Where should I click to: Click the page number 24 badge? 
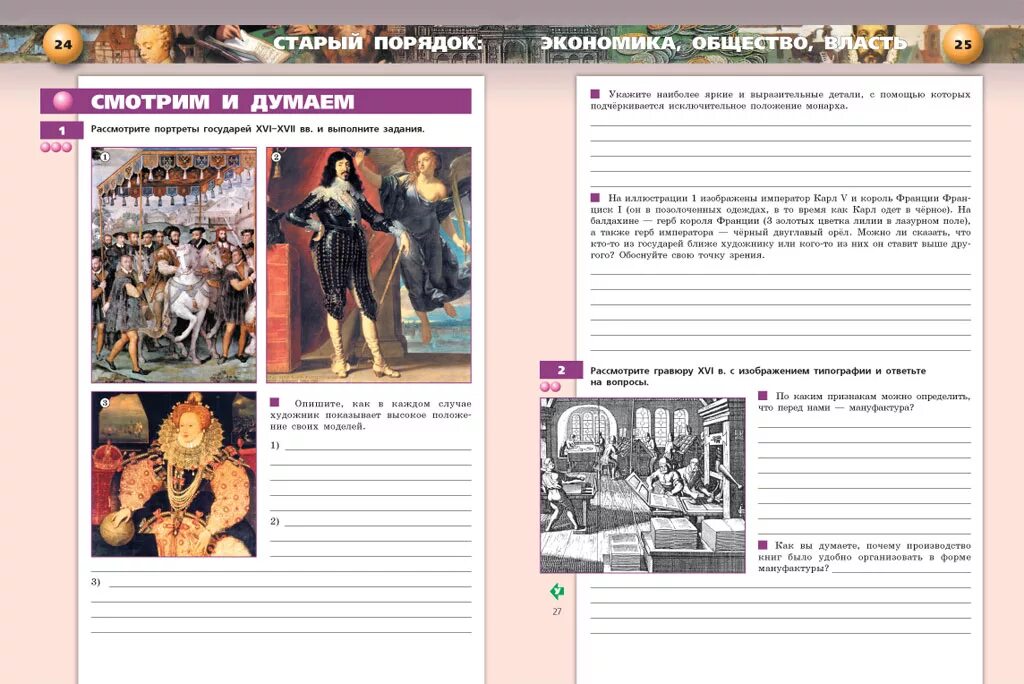[63, 44]
